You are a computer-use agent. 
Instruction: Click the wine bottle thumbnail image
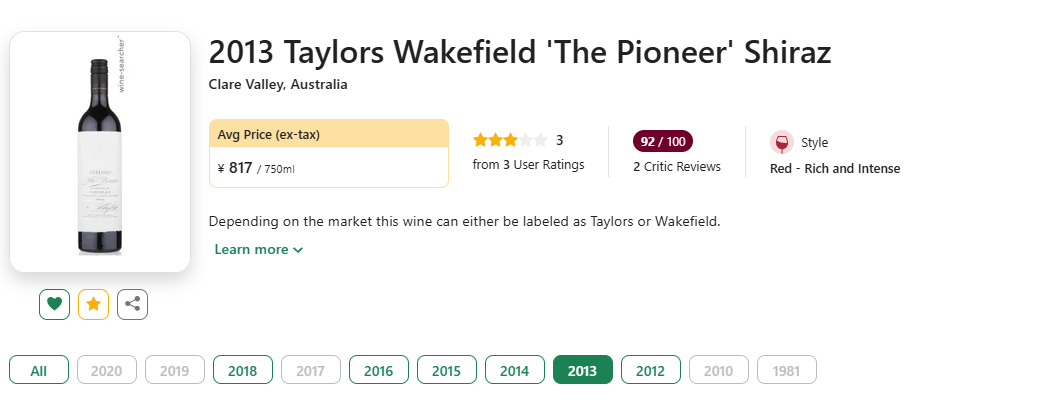(100, 152)
